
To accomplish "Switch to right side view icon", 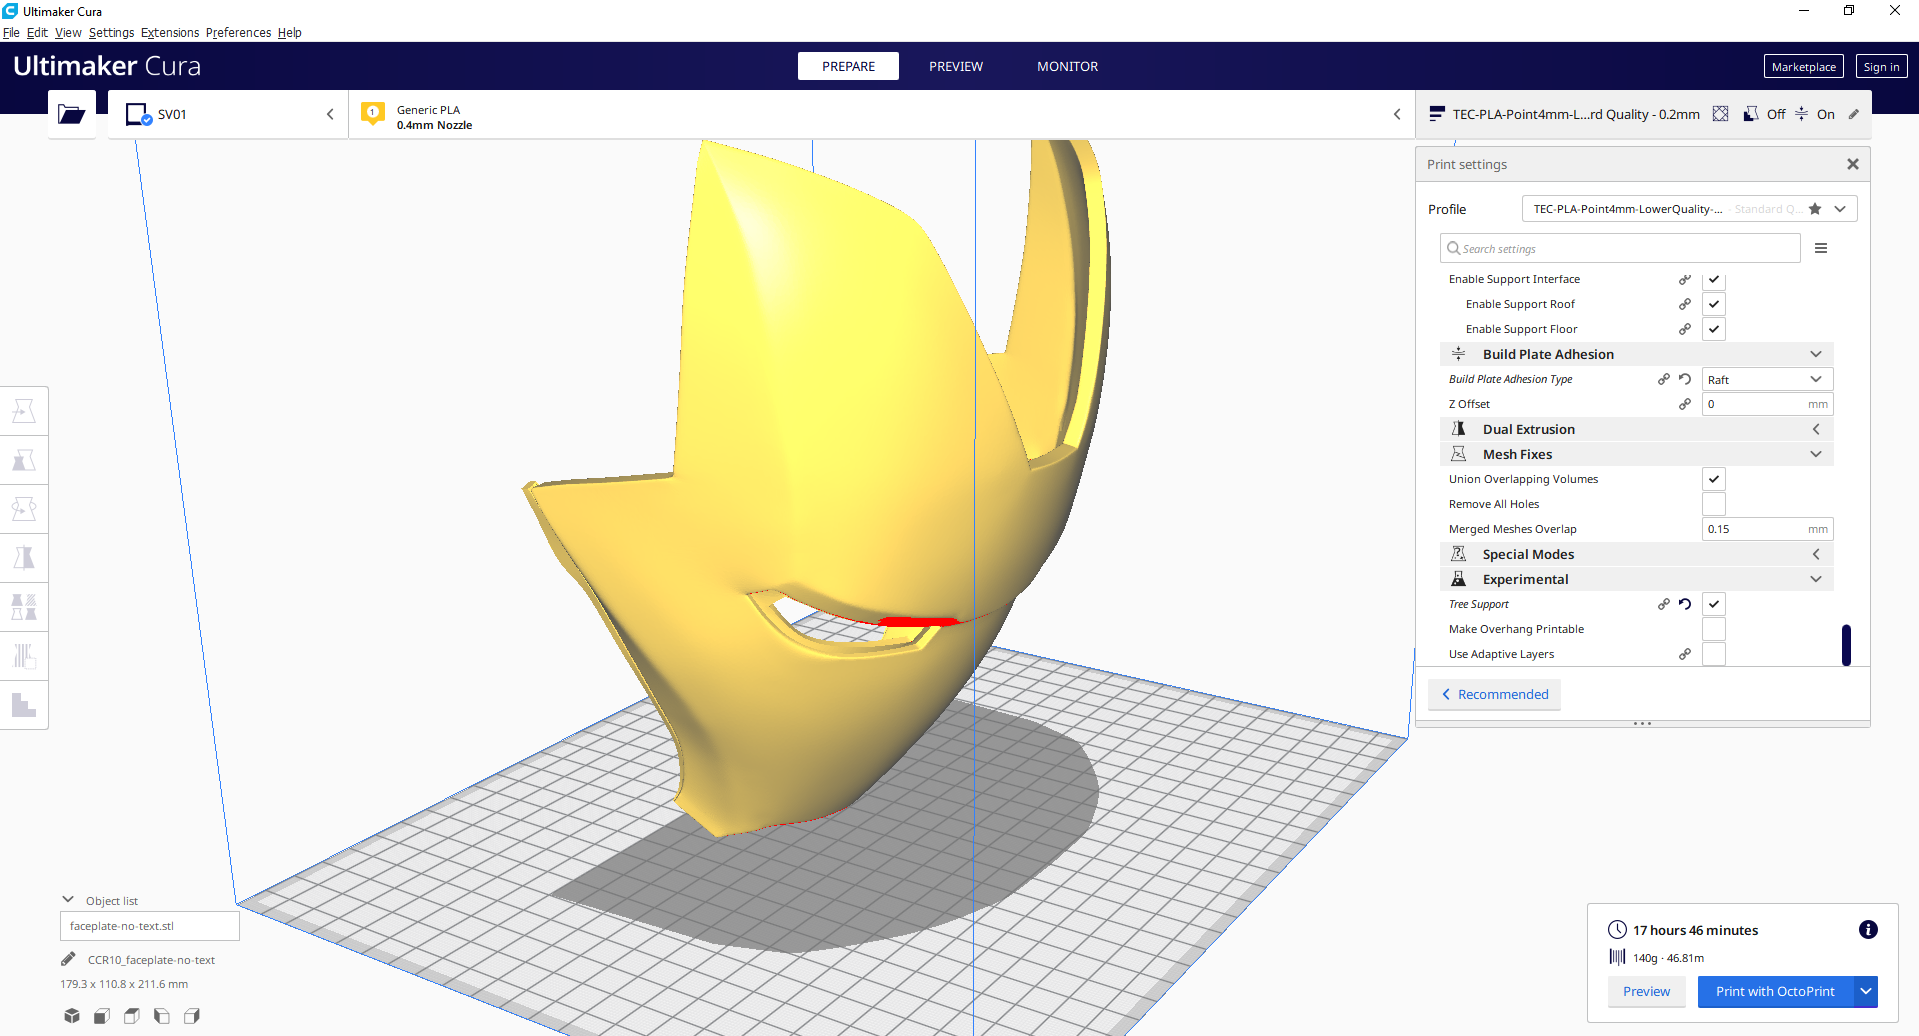I will pyautogui.click(x=192, y=1016).
